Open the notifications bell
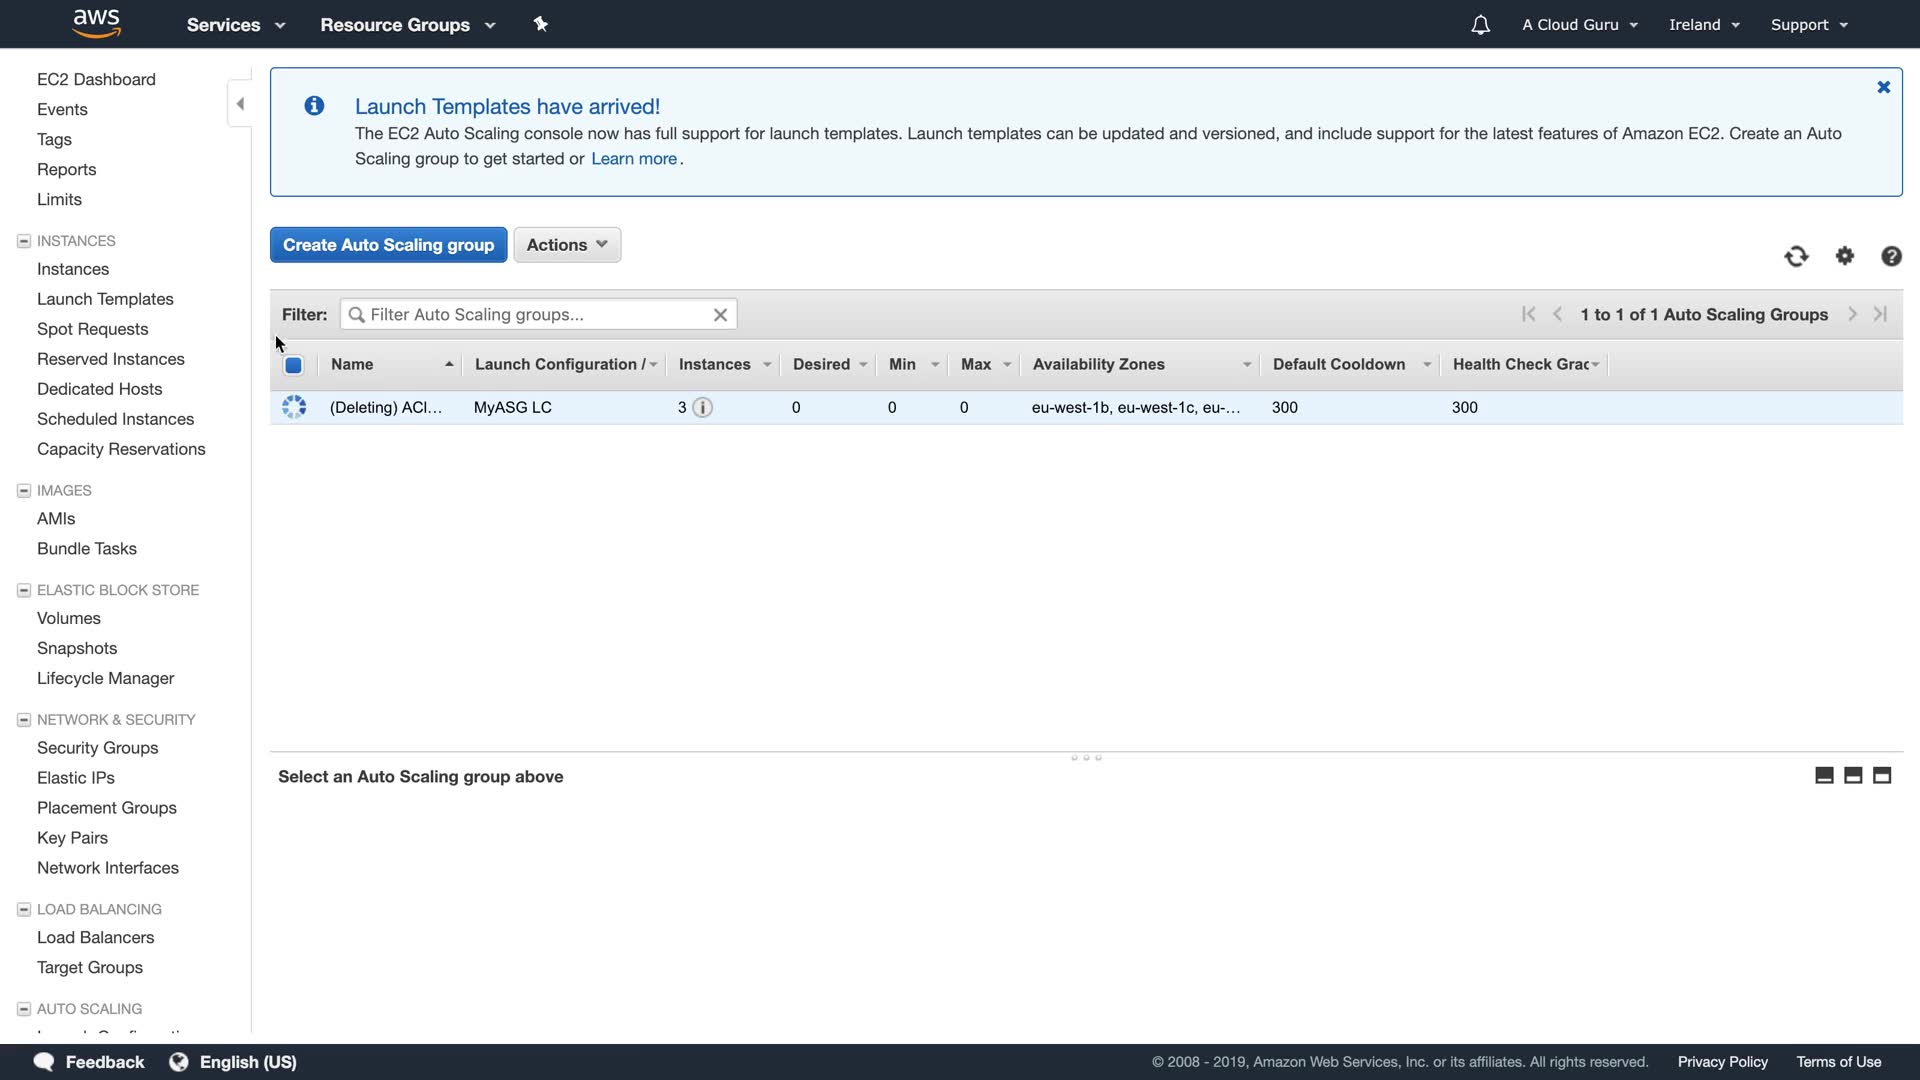Image resolution: width=1920 pixels, height=1080 pixels. click(1480, 25)
